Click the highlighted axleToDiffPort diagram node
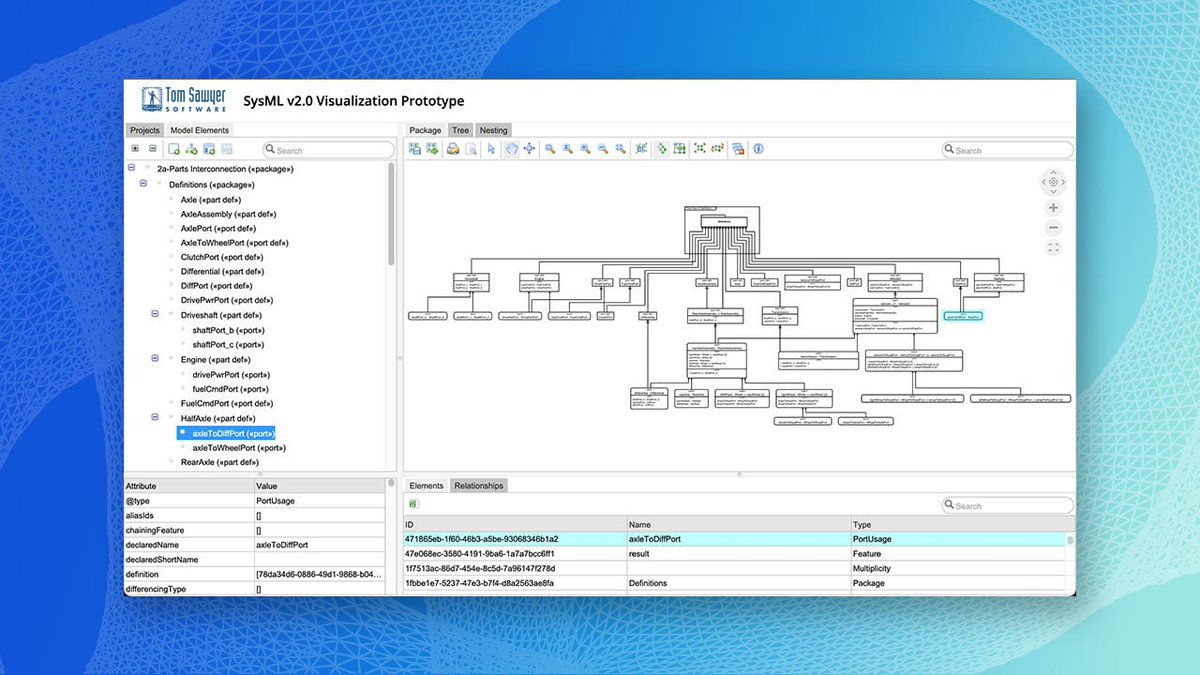Viewport: 1200px width, 675px height. tap(963, 316)
